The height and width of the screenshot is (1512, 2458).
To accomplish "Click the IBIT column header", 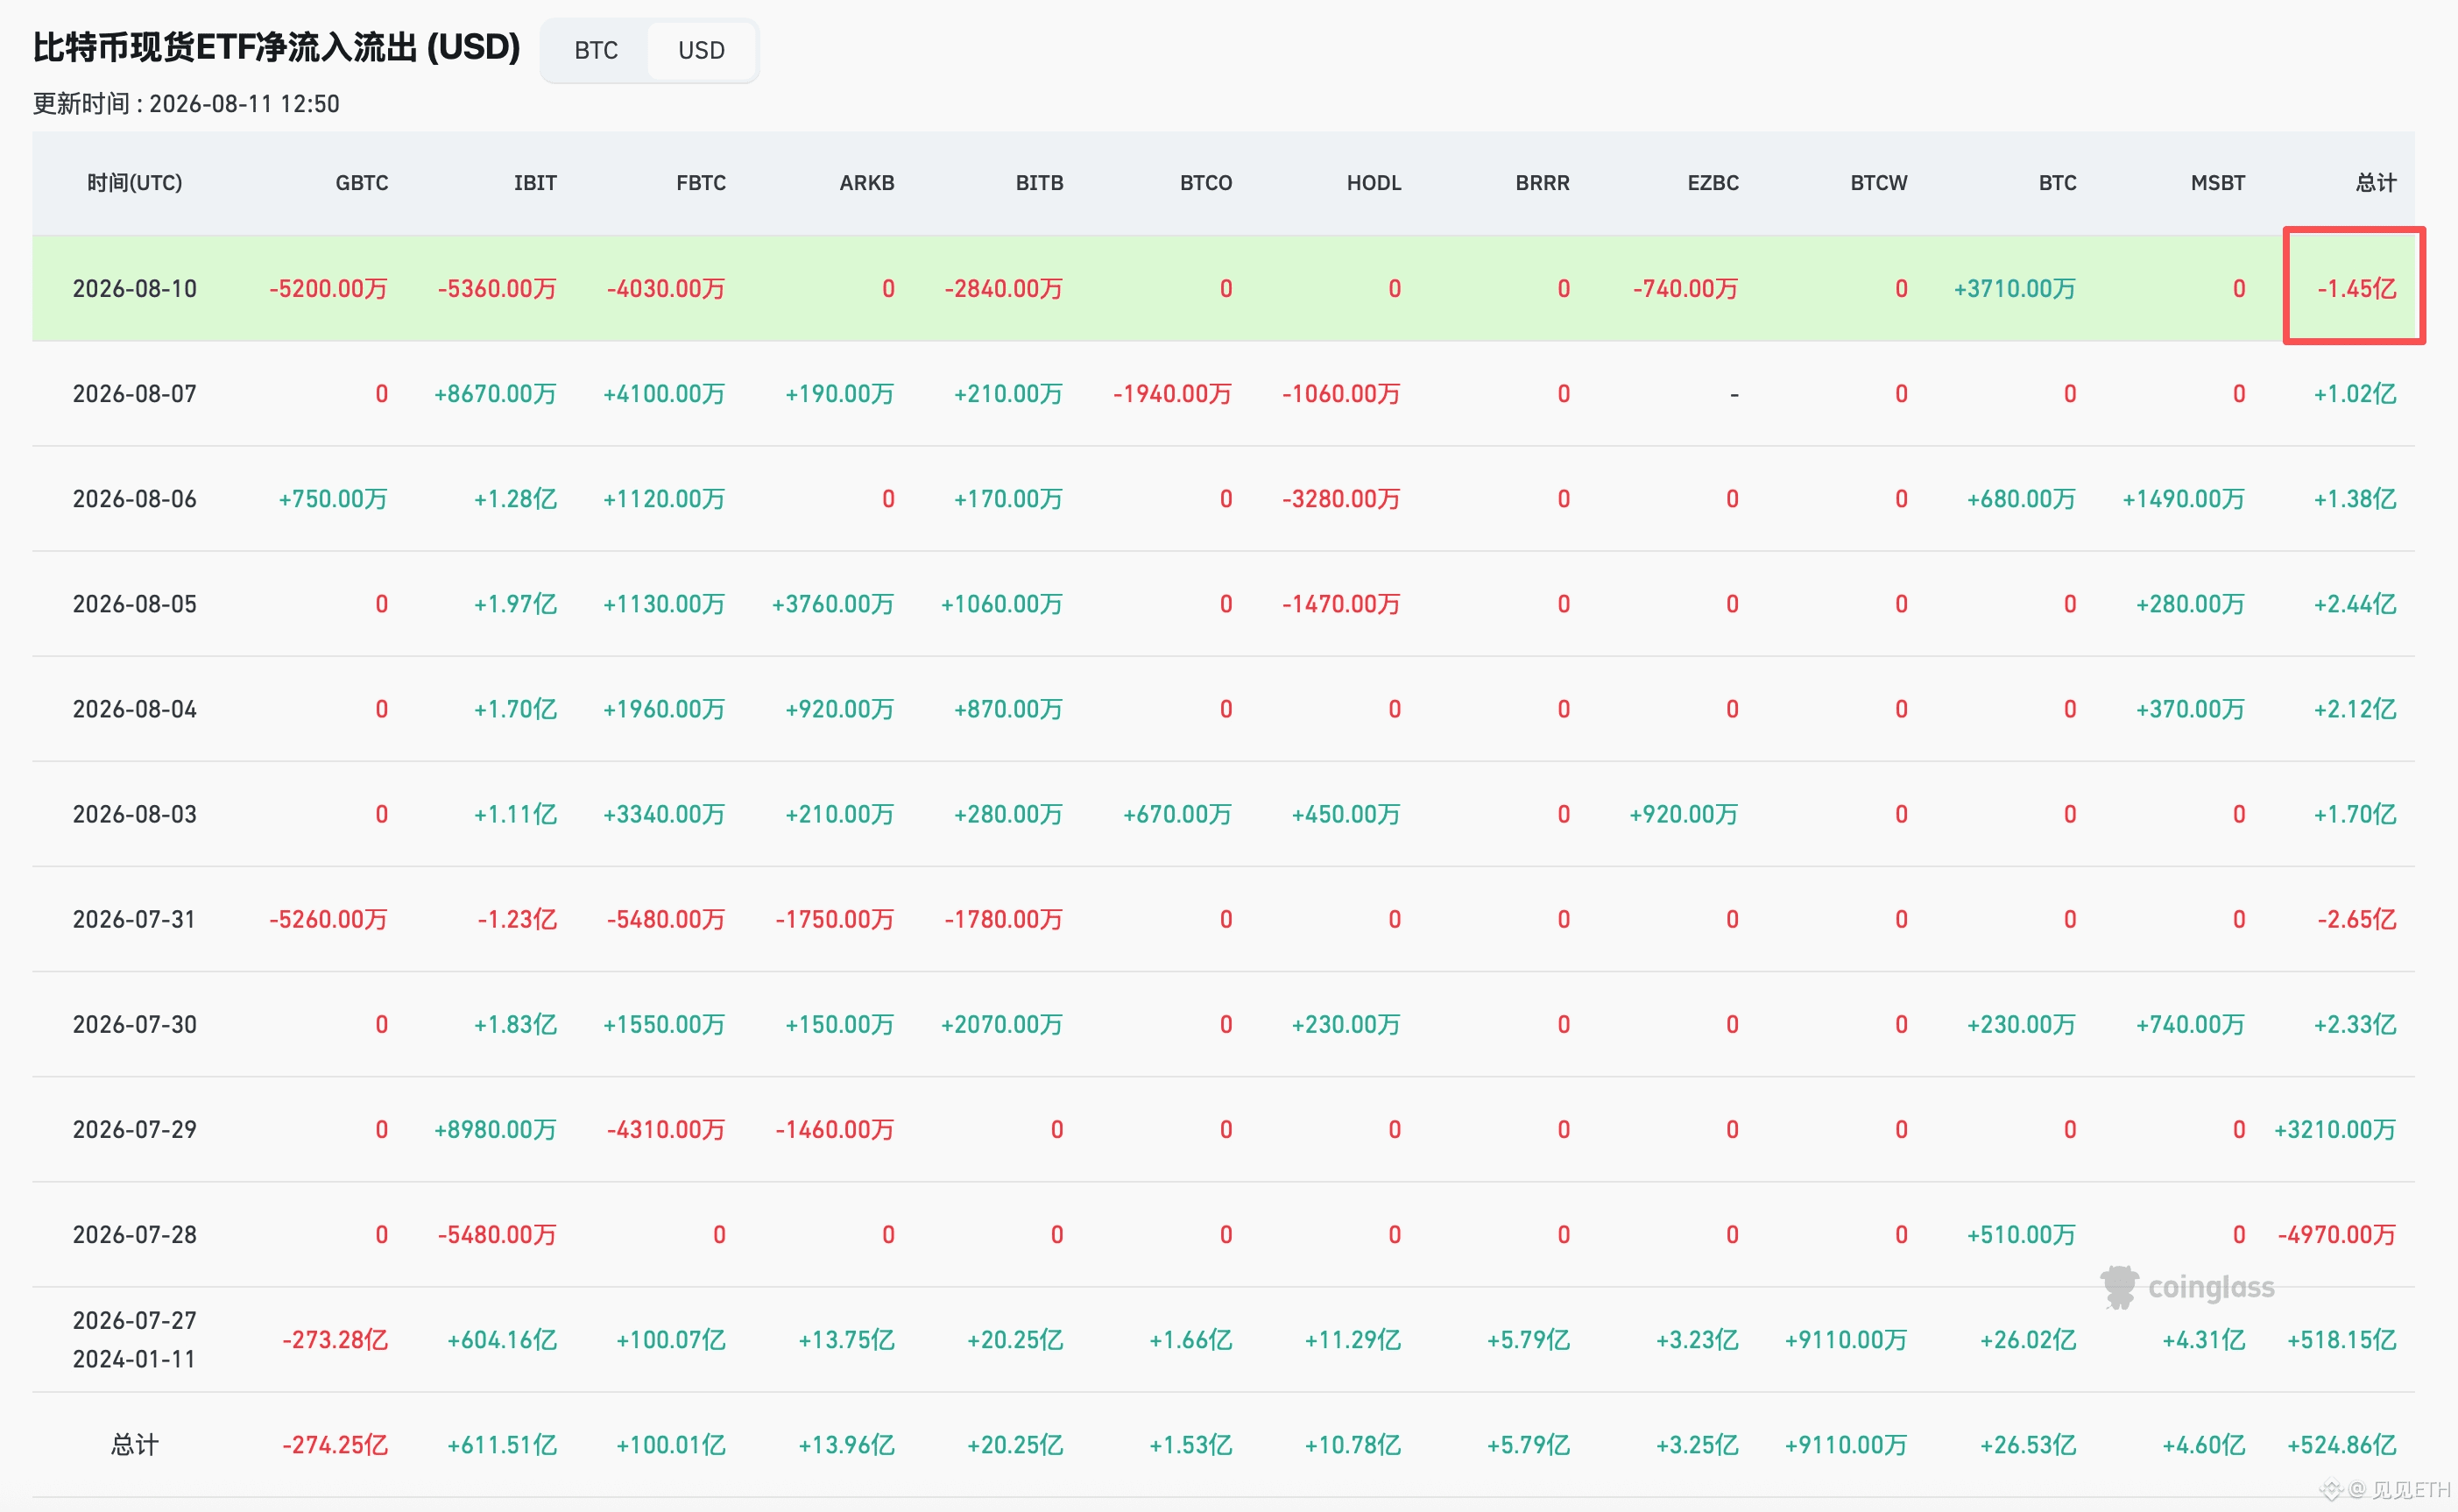I will tap(535, 183).
